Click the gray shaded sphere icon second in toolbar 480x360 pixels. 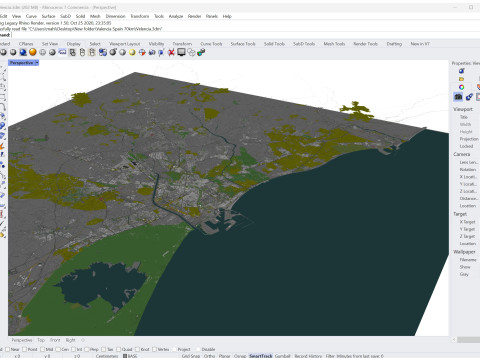pyautogui.click(x=13, y=52)
